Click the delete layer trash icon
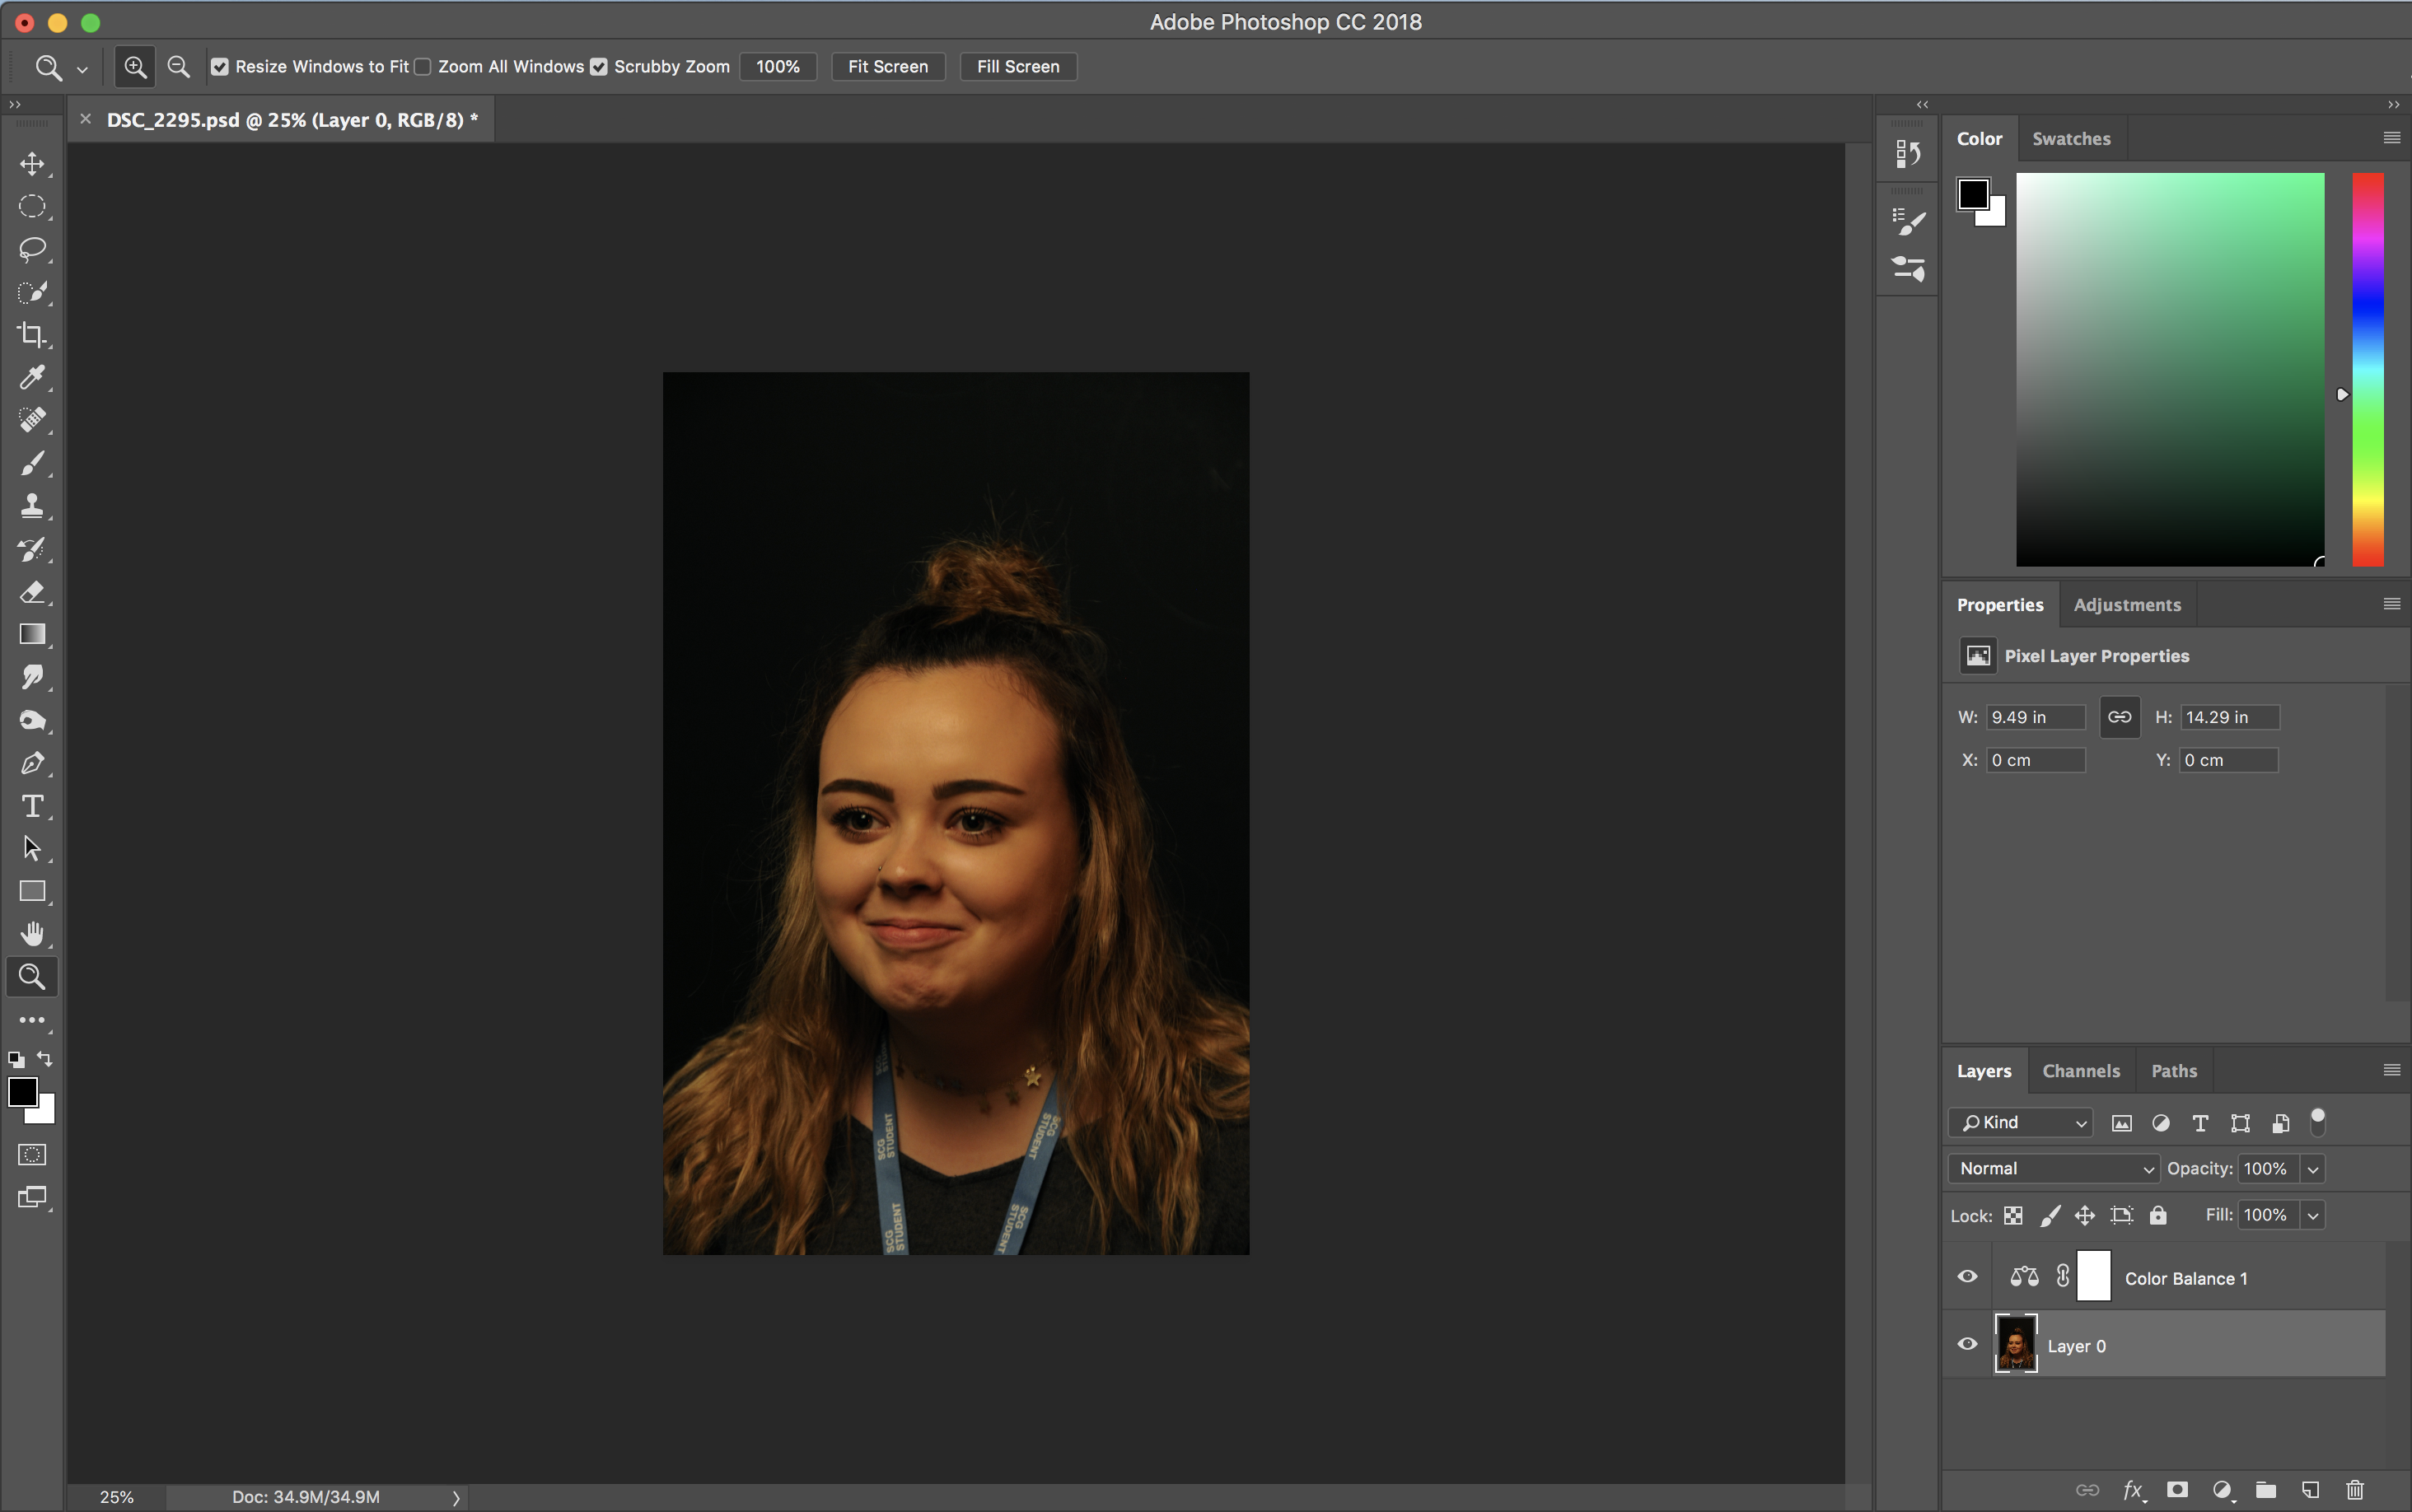 [x=2355, y=1490]
